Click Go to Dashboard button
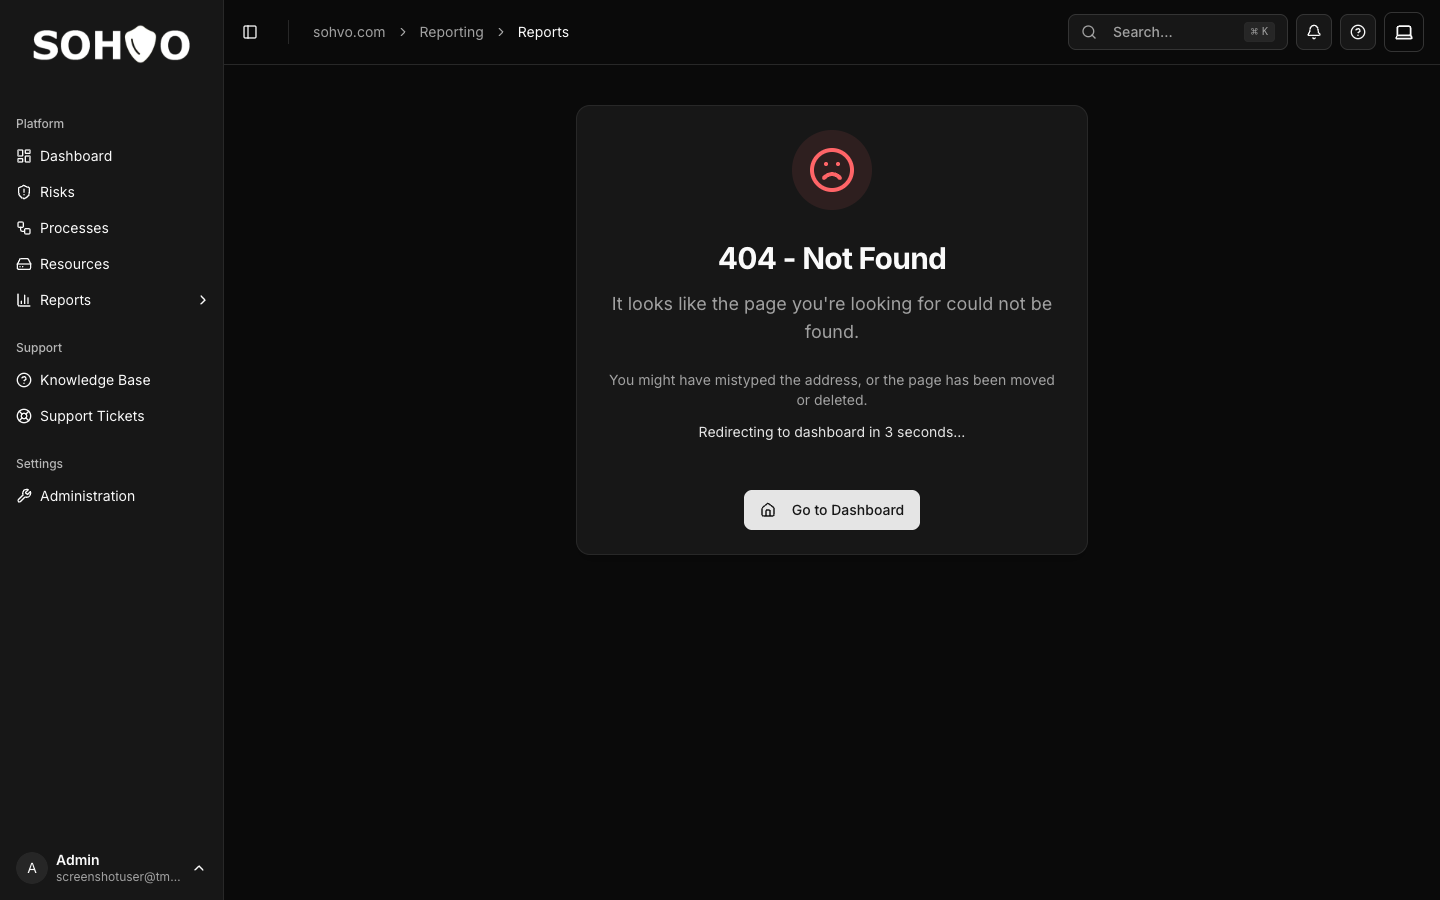This screenshot has height=900, width=1440. tap(832, 510)
